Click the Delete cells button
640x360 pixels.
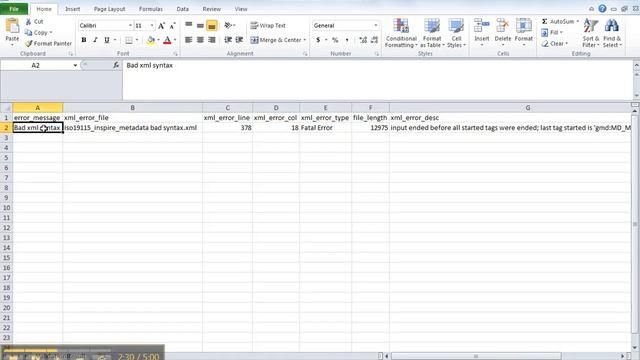click(x=502, y=32)
